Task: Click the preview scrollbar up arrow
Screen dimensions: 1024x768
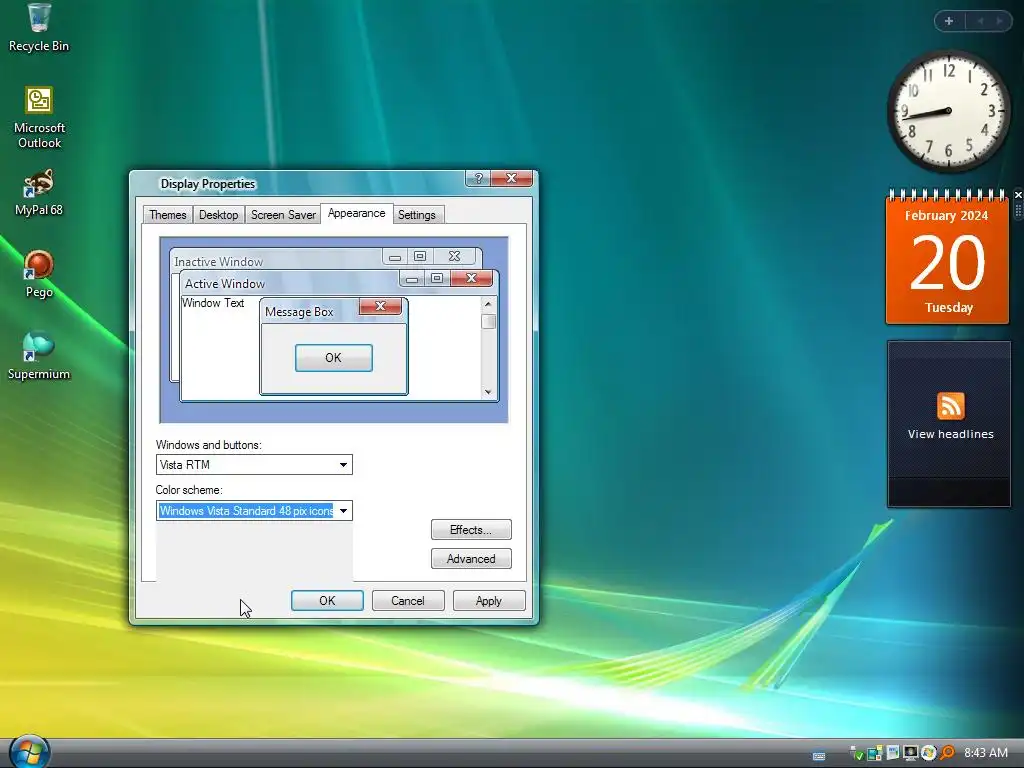Action: pos(488,304)
